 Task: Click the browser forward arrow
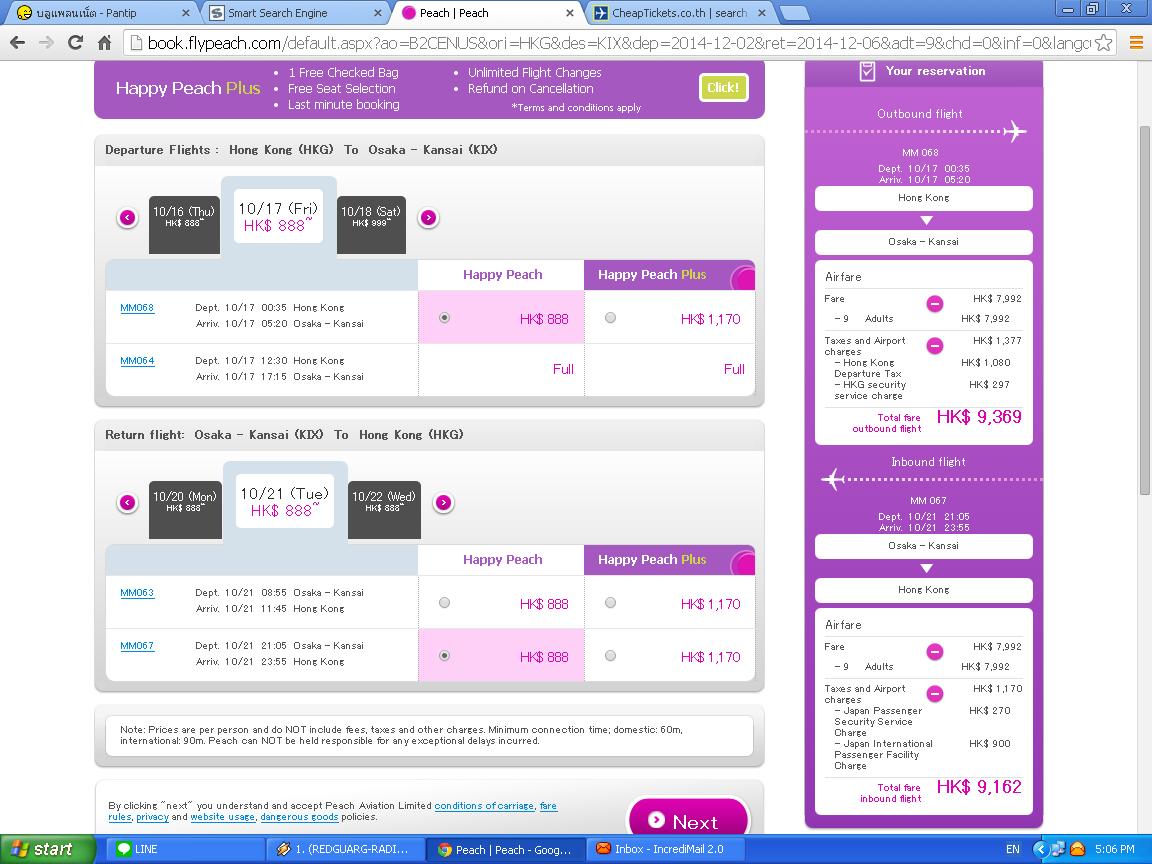[46, 43]
